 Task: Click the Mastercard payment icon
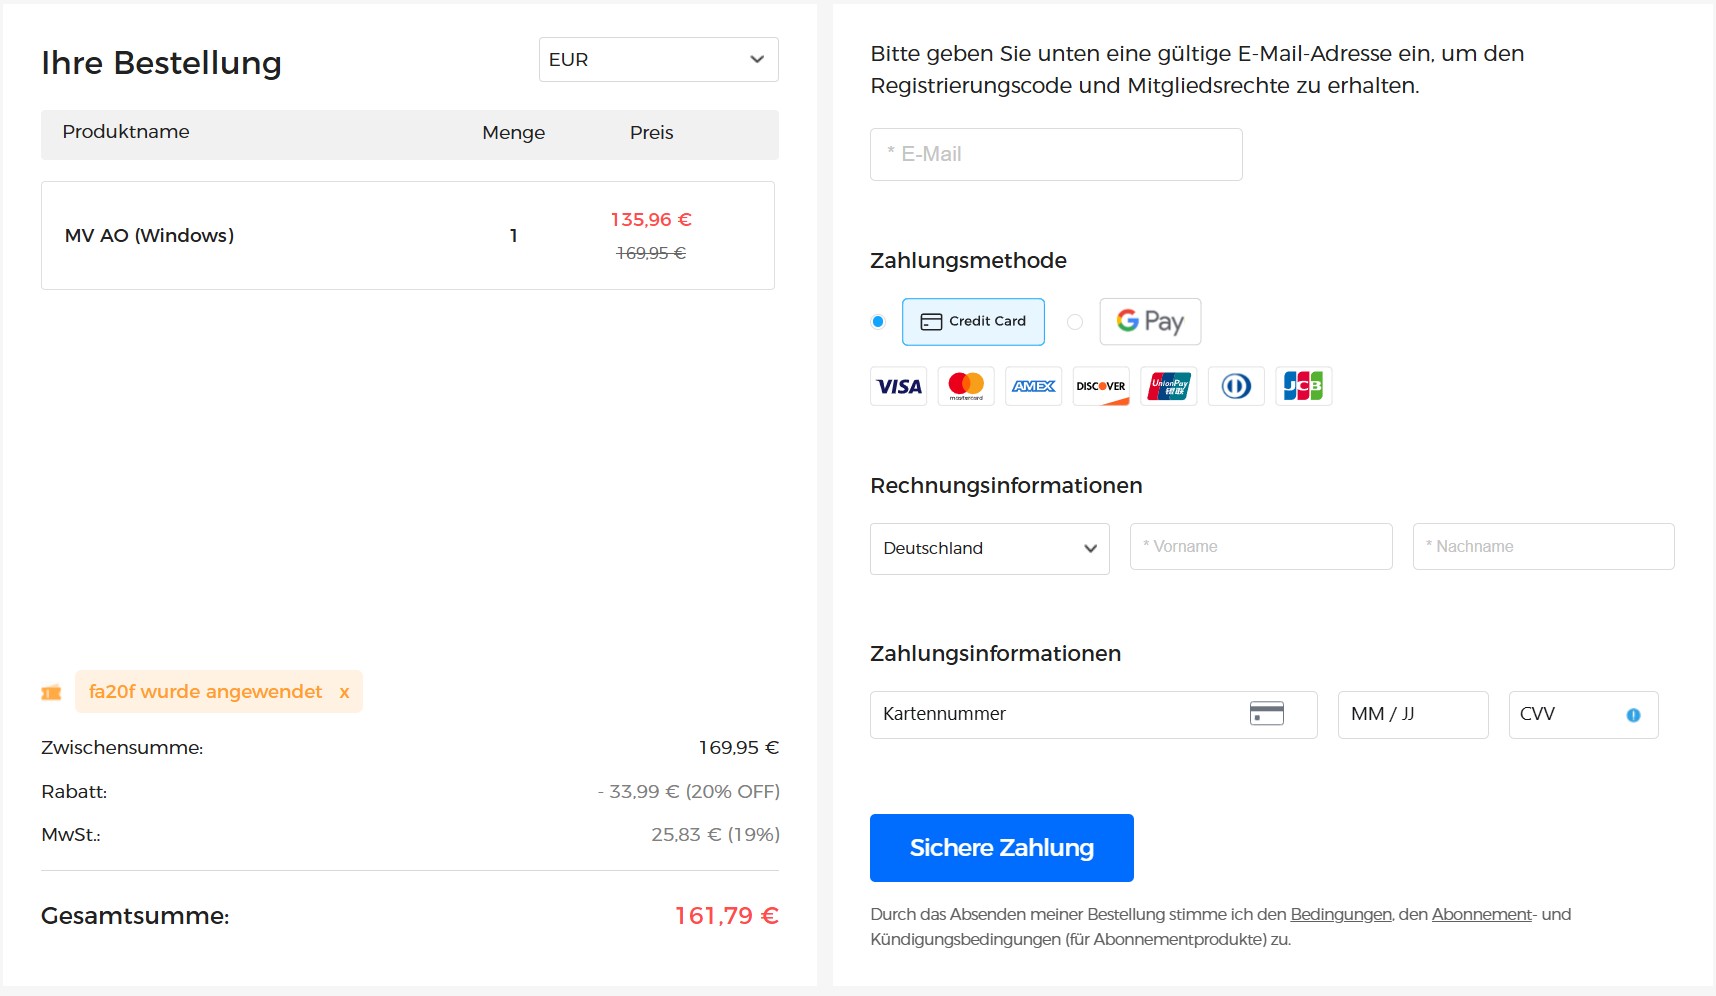pos(966,386)
